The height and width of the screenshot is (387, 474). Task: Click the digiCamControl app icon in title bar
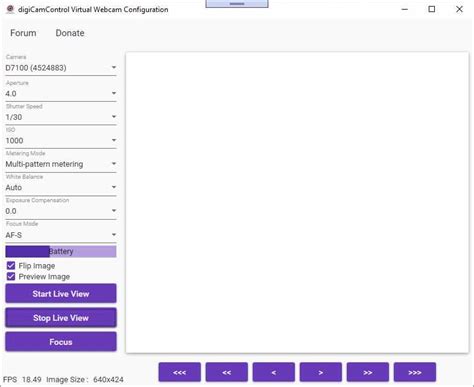[x=10, y=9]
